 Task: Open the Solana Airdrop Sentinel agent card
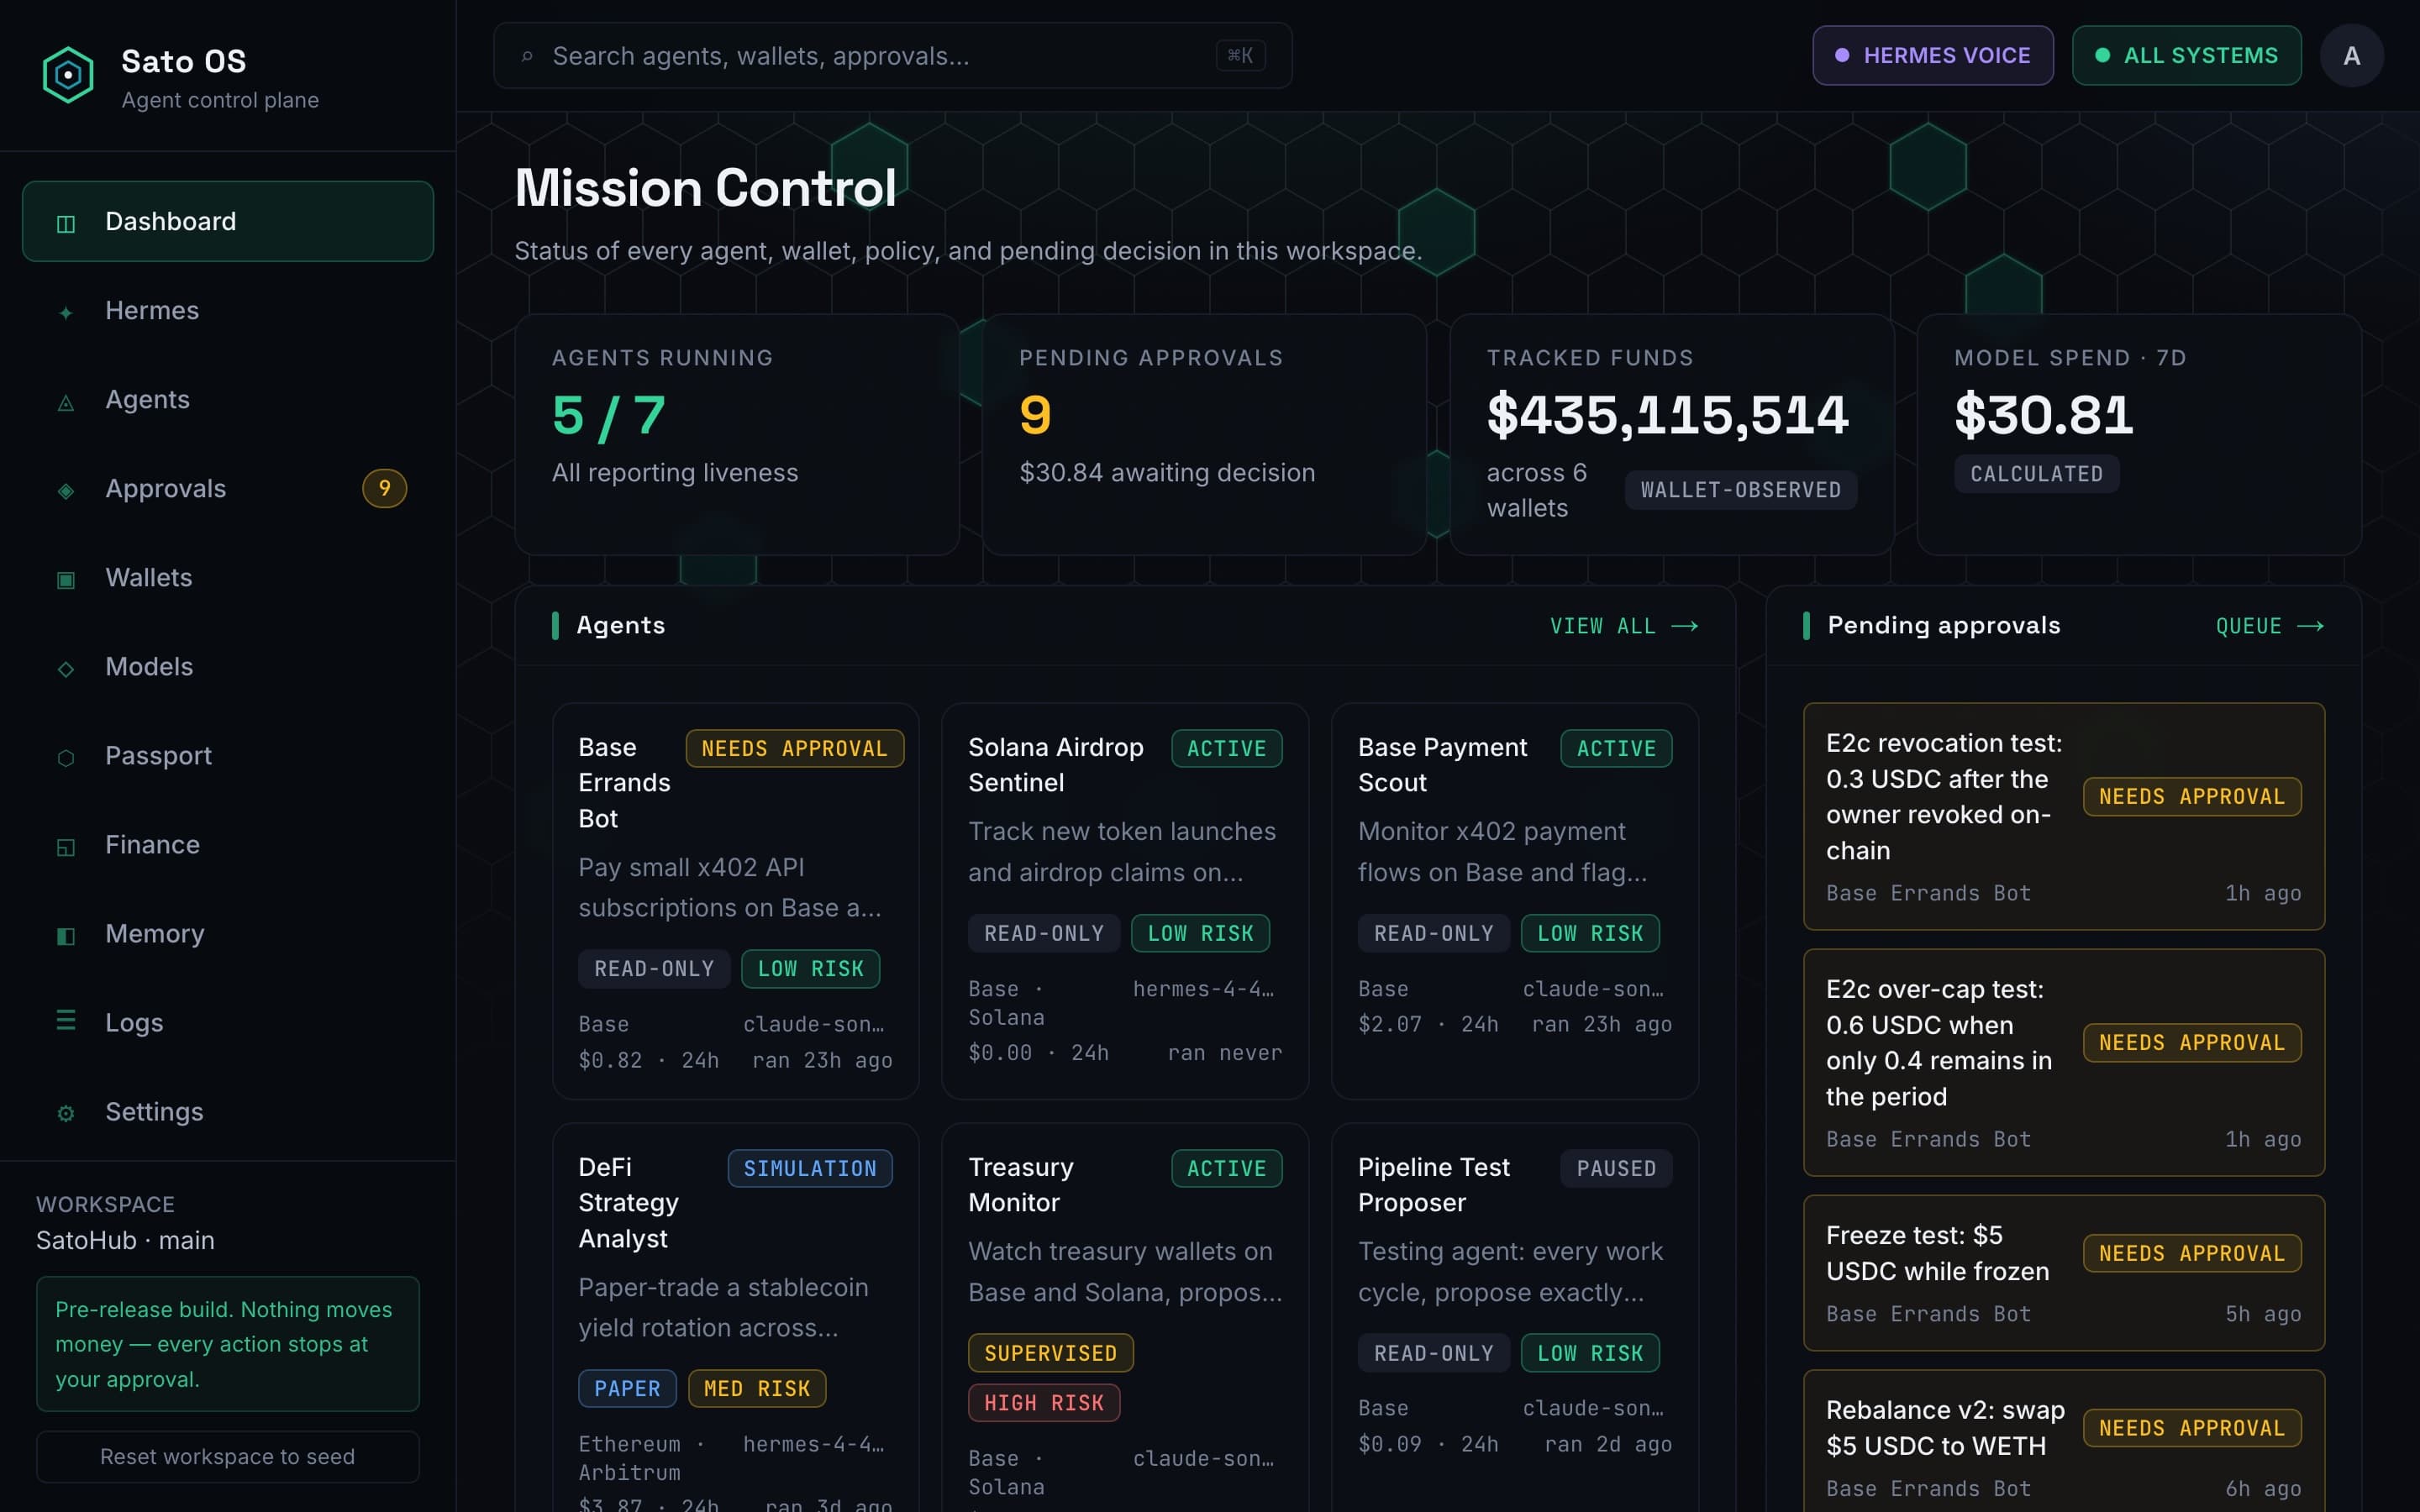(x=1125, y=901)
